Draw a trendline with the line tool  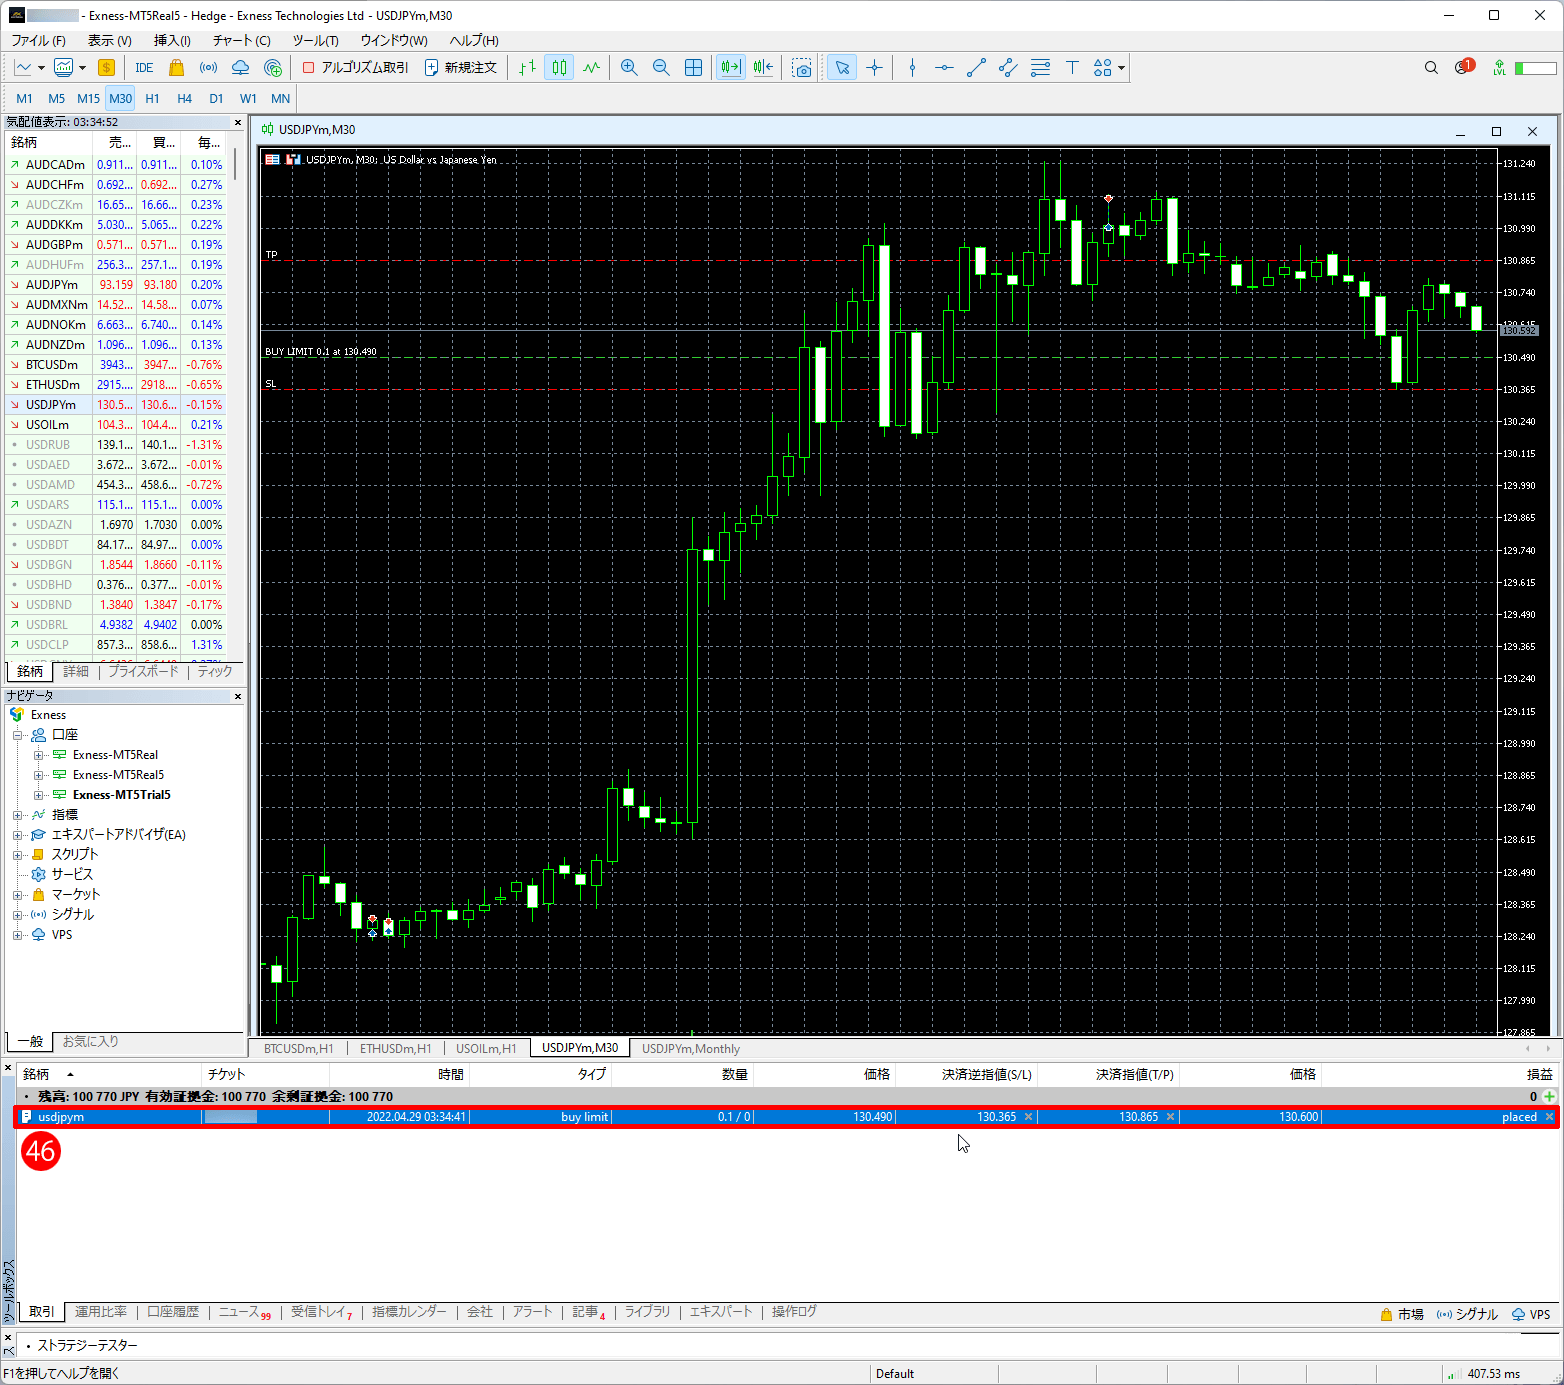[976, 67]
